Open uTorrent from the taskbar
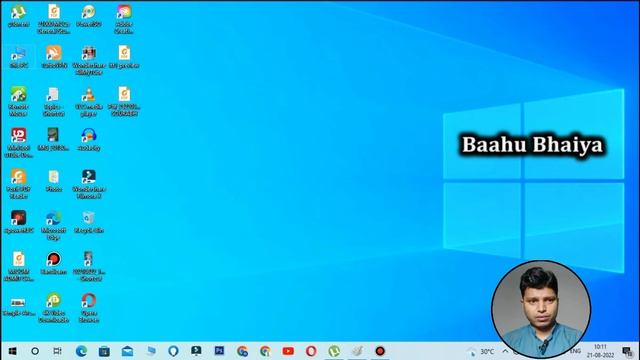This screenshot has width=640, height=360. [x=334, y=351]
